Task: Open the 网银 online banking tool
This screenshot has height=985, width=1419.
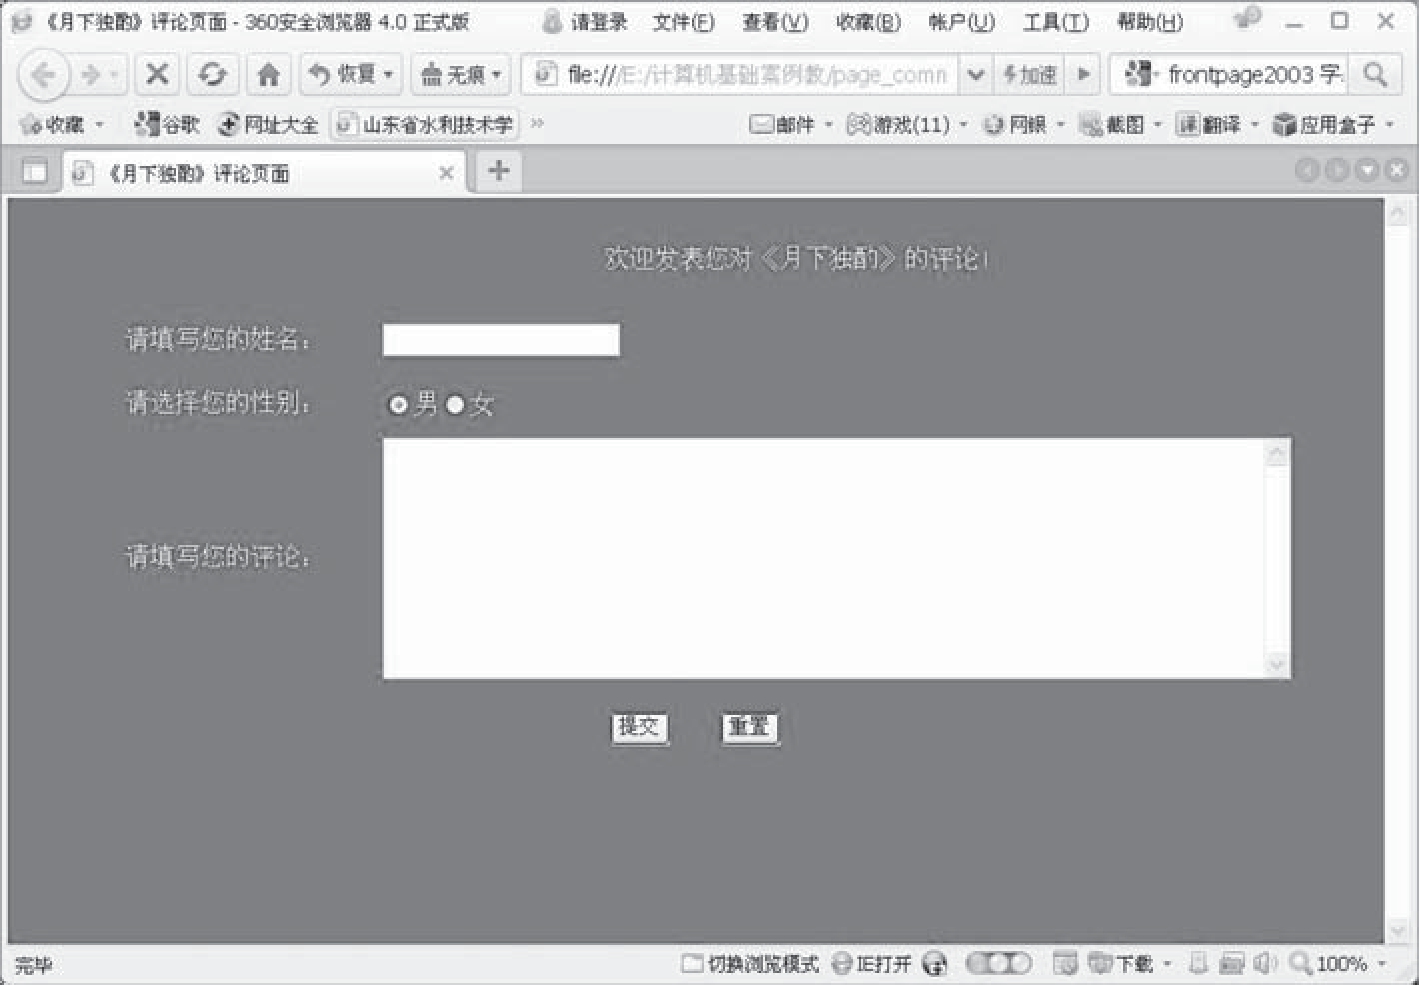Action: tap(1014, 124)
